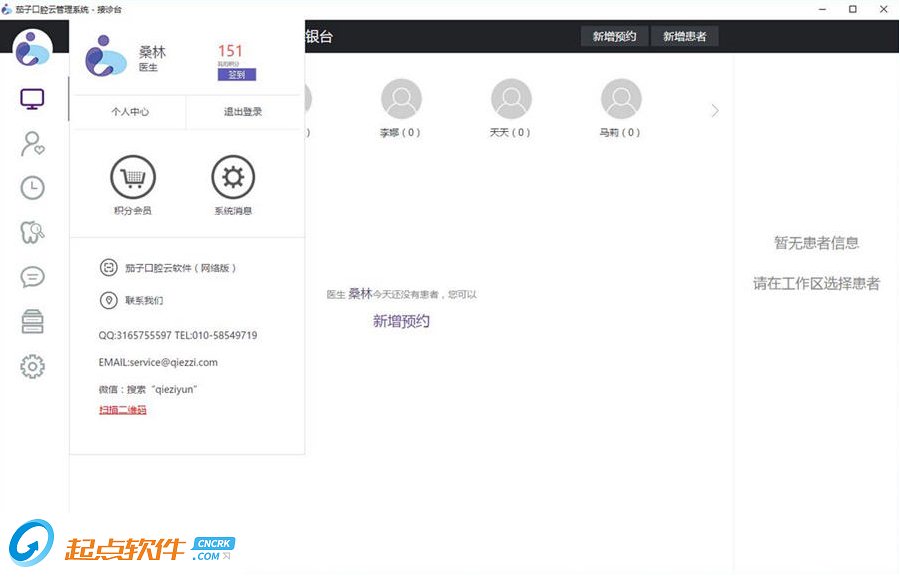Image resolution: width=900 pixels, height=580 pixels.
Task: Open the settings gear in sidebar
Action: (33, 366)
